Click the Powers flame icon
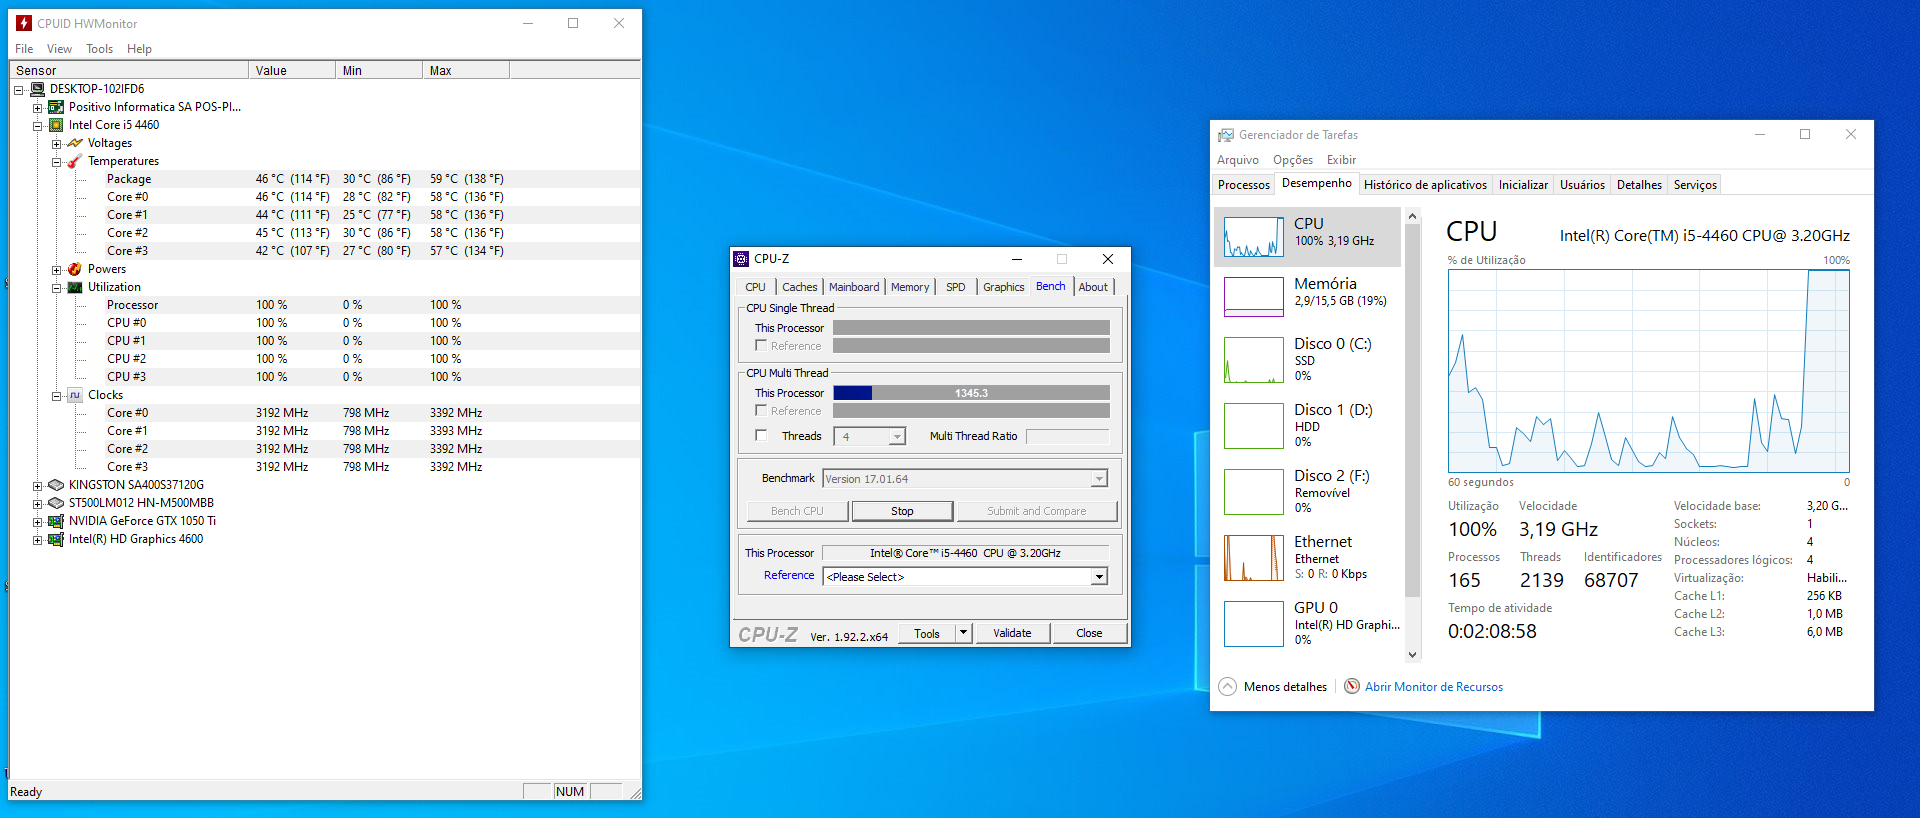This screenshot has height=818, width=1920. click(x=75, y=269)
